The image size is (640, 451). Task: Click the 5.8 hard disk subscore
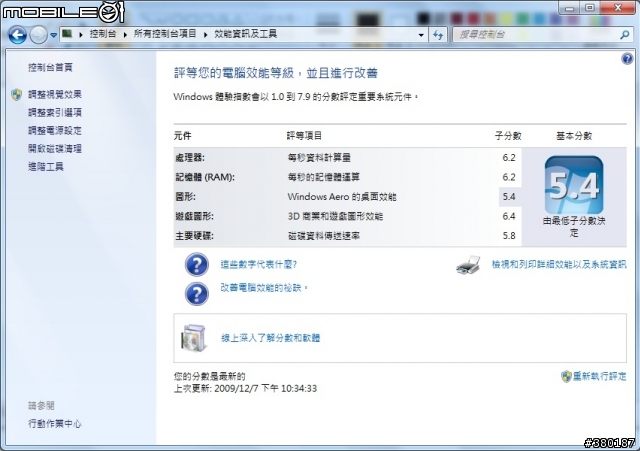(509, 236)
